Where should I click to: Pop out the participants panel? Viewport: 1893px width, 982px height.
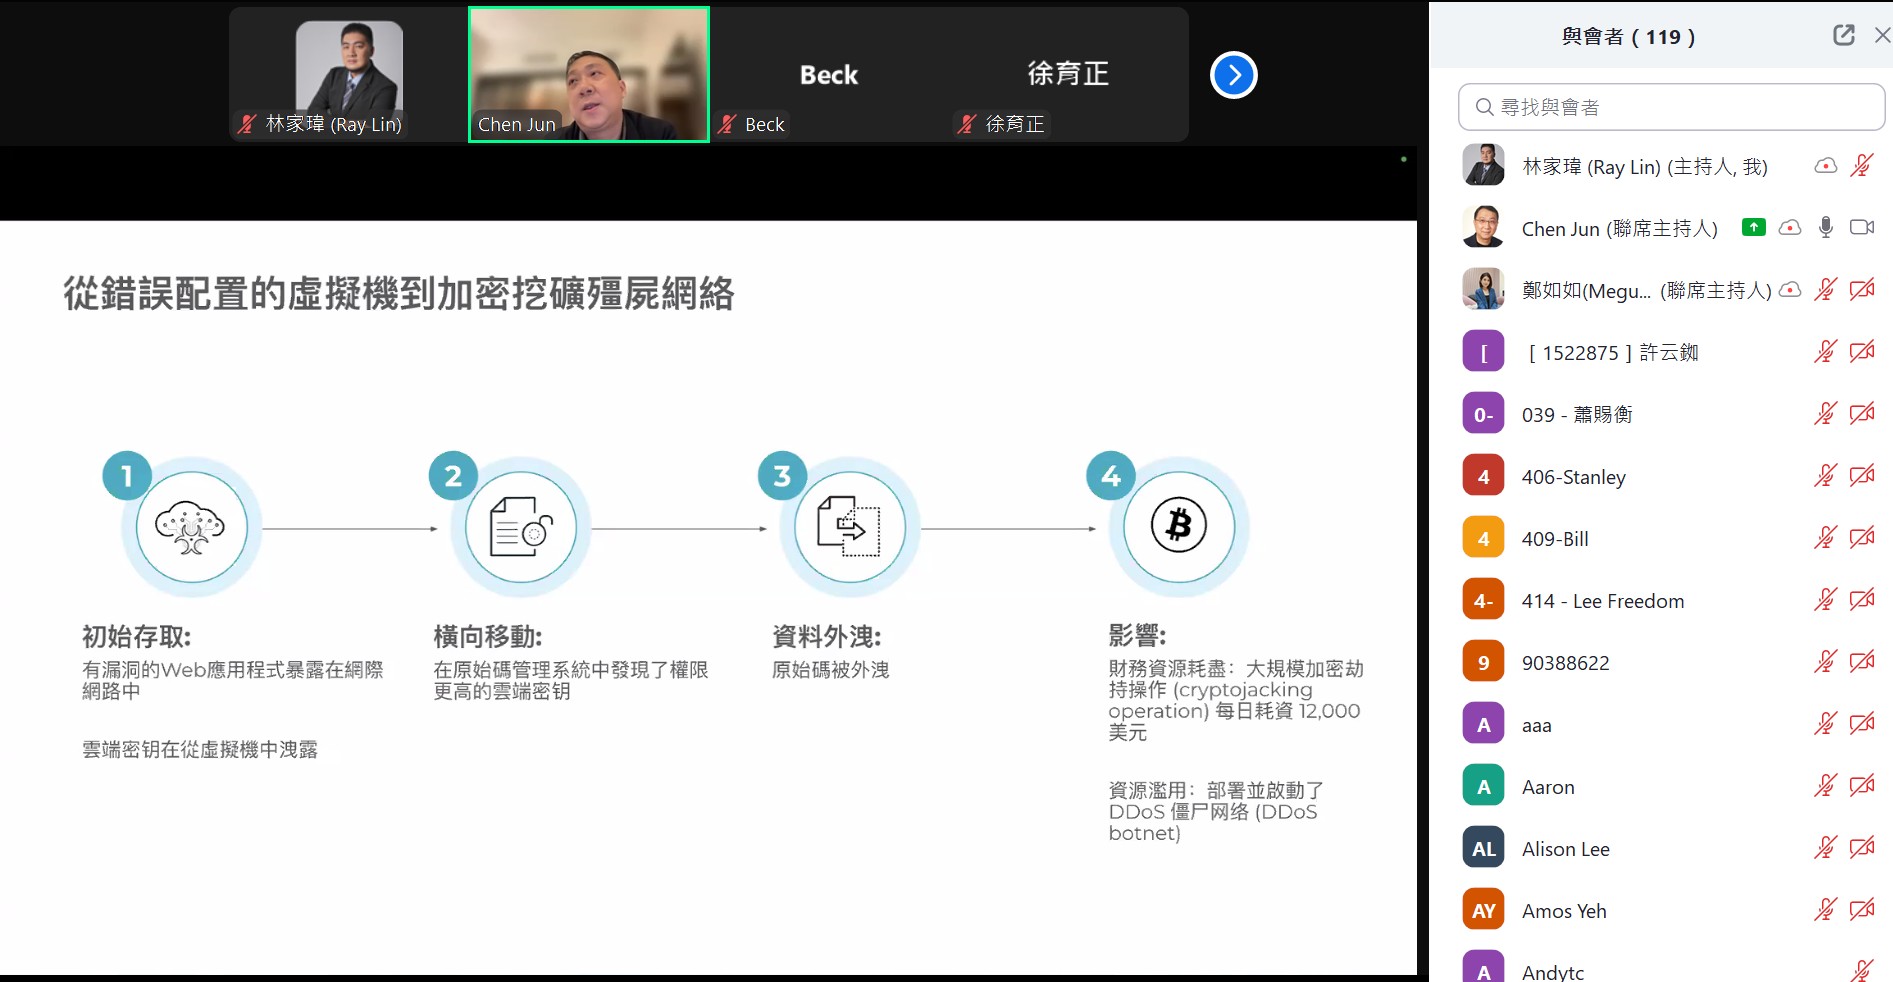click(1843, 36)
